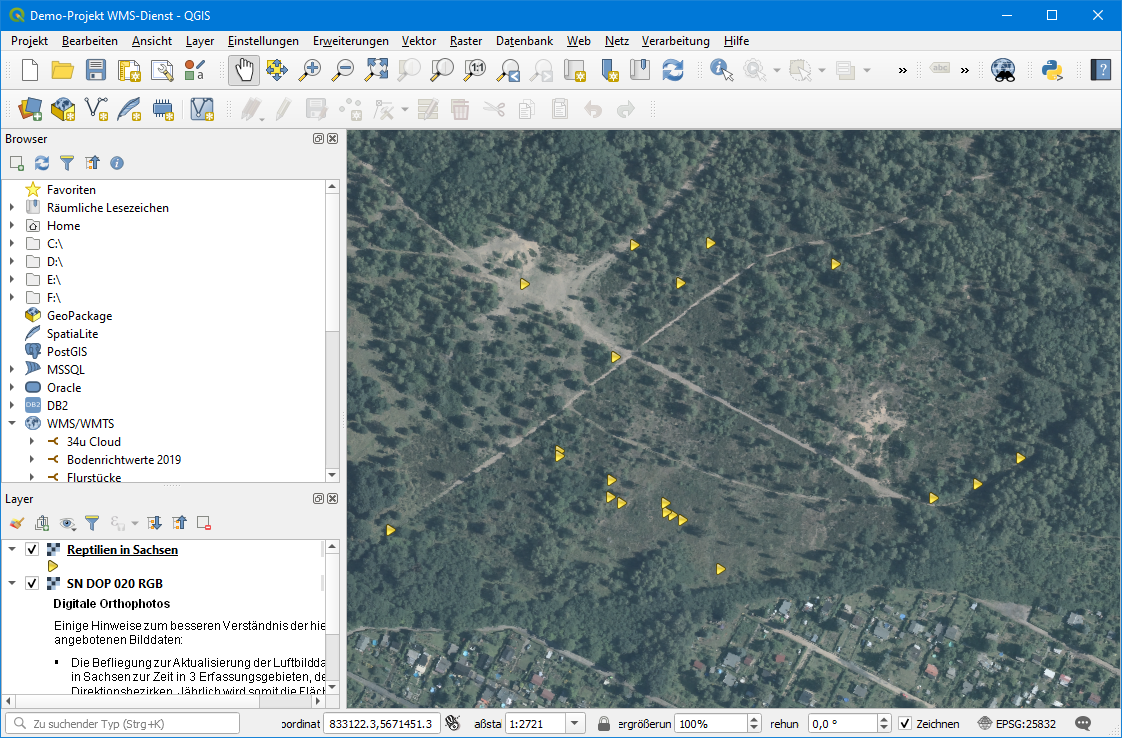
Task: Open the Python console
Action: tap(1051, 70)
